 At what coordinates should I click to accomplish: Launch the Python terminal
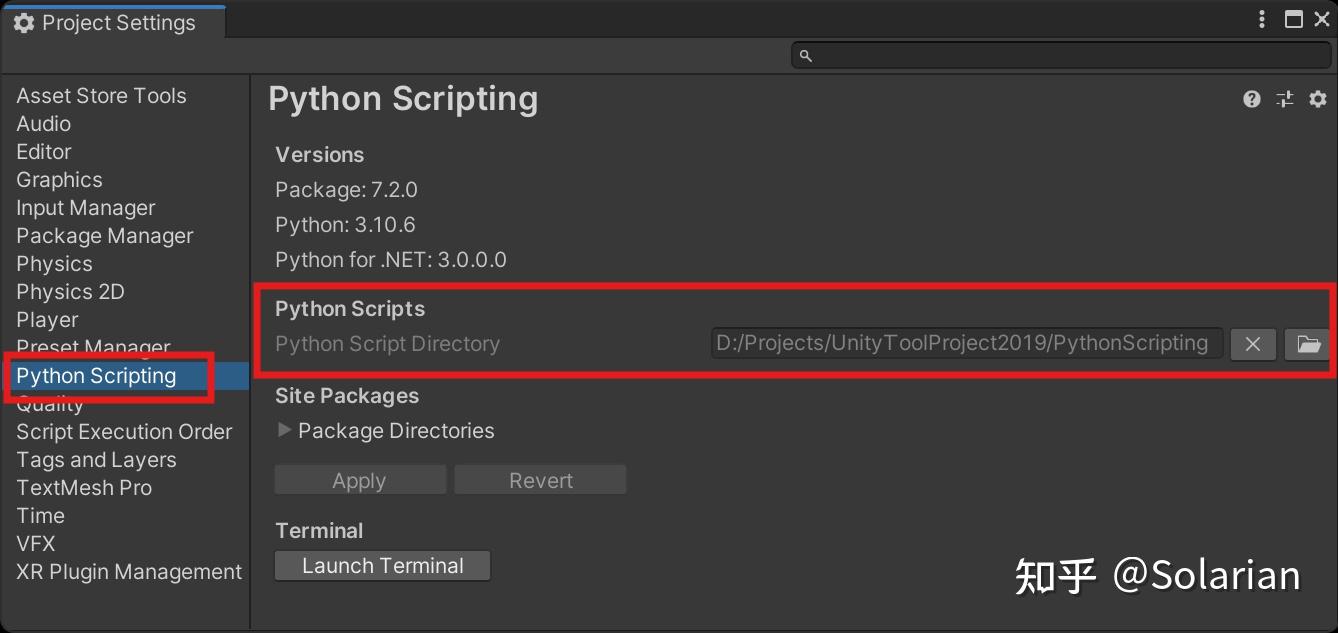pyautogui.click(x=382, y=565)
